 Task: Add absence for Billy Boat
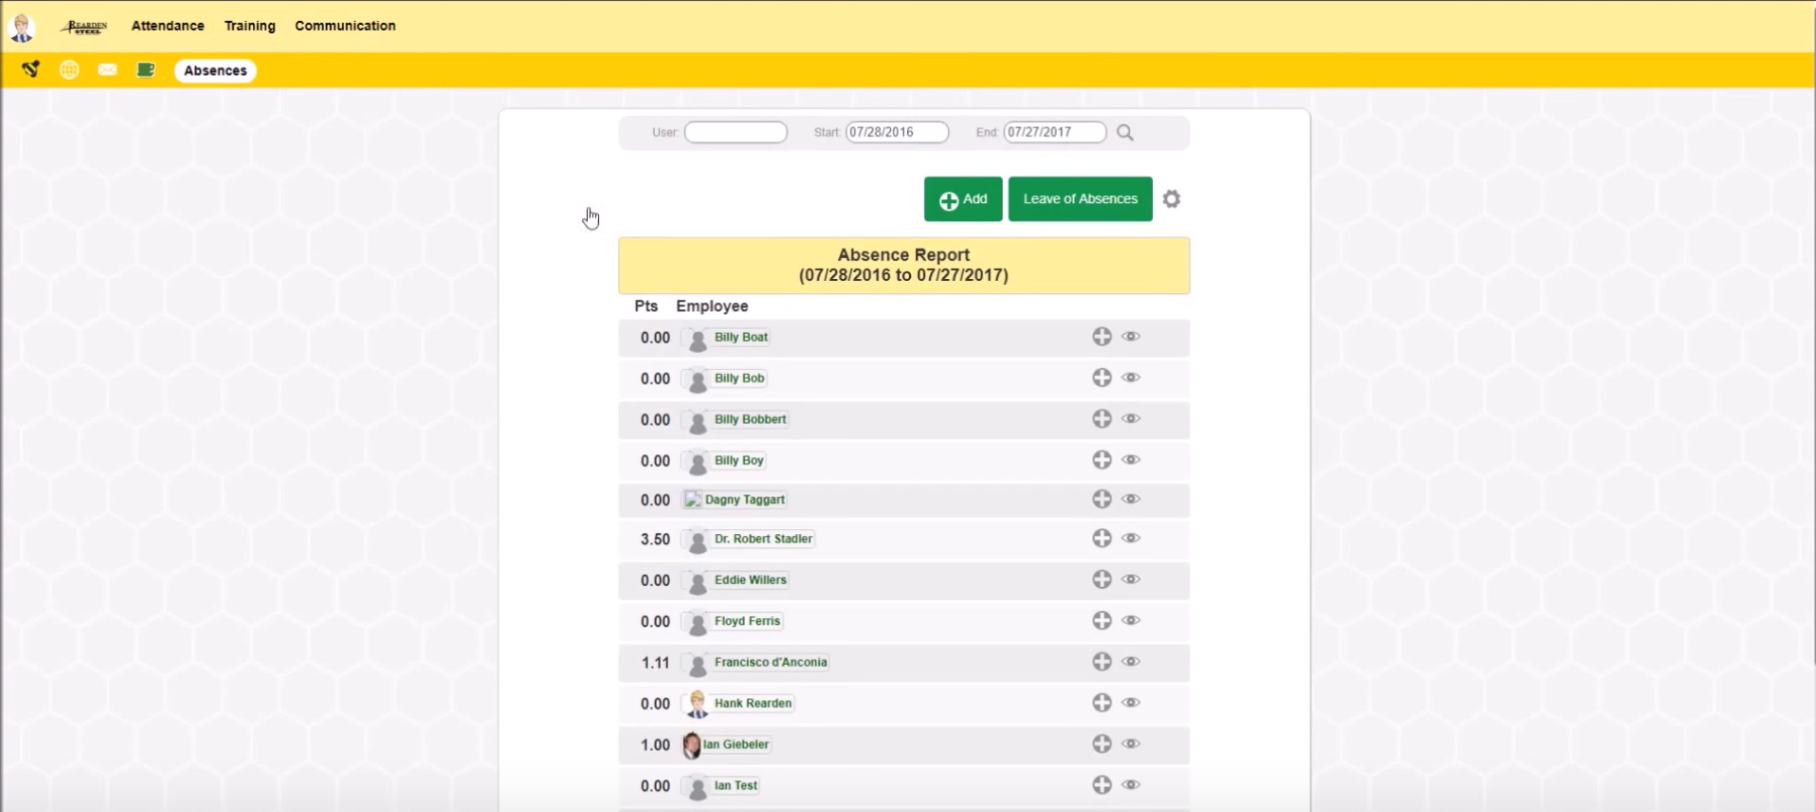1102,337
